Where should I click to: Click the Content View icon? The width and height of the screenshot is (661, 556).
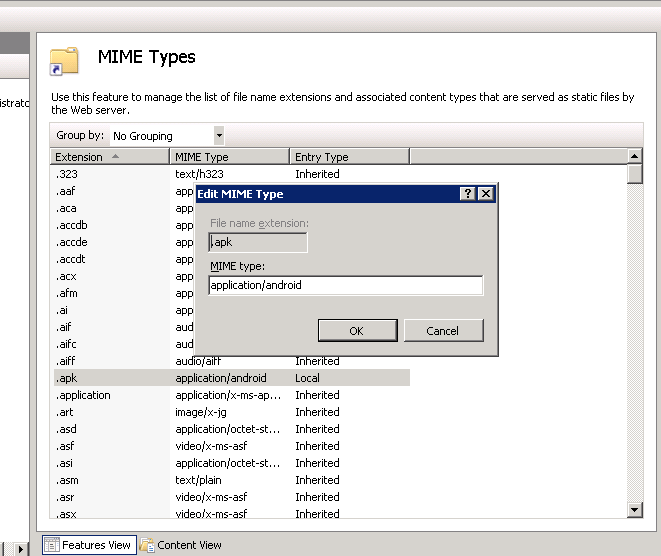click(x=148, y=545)
